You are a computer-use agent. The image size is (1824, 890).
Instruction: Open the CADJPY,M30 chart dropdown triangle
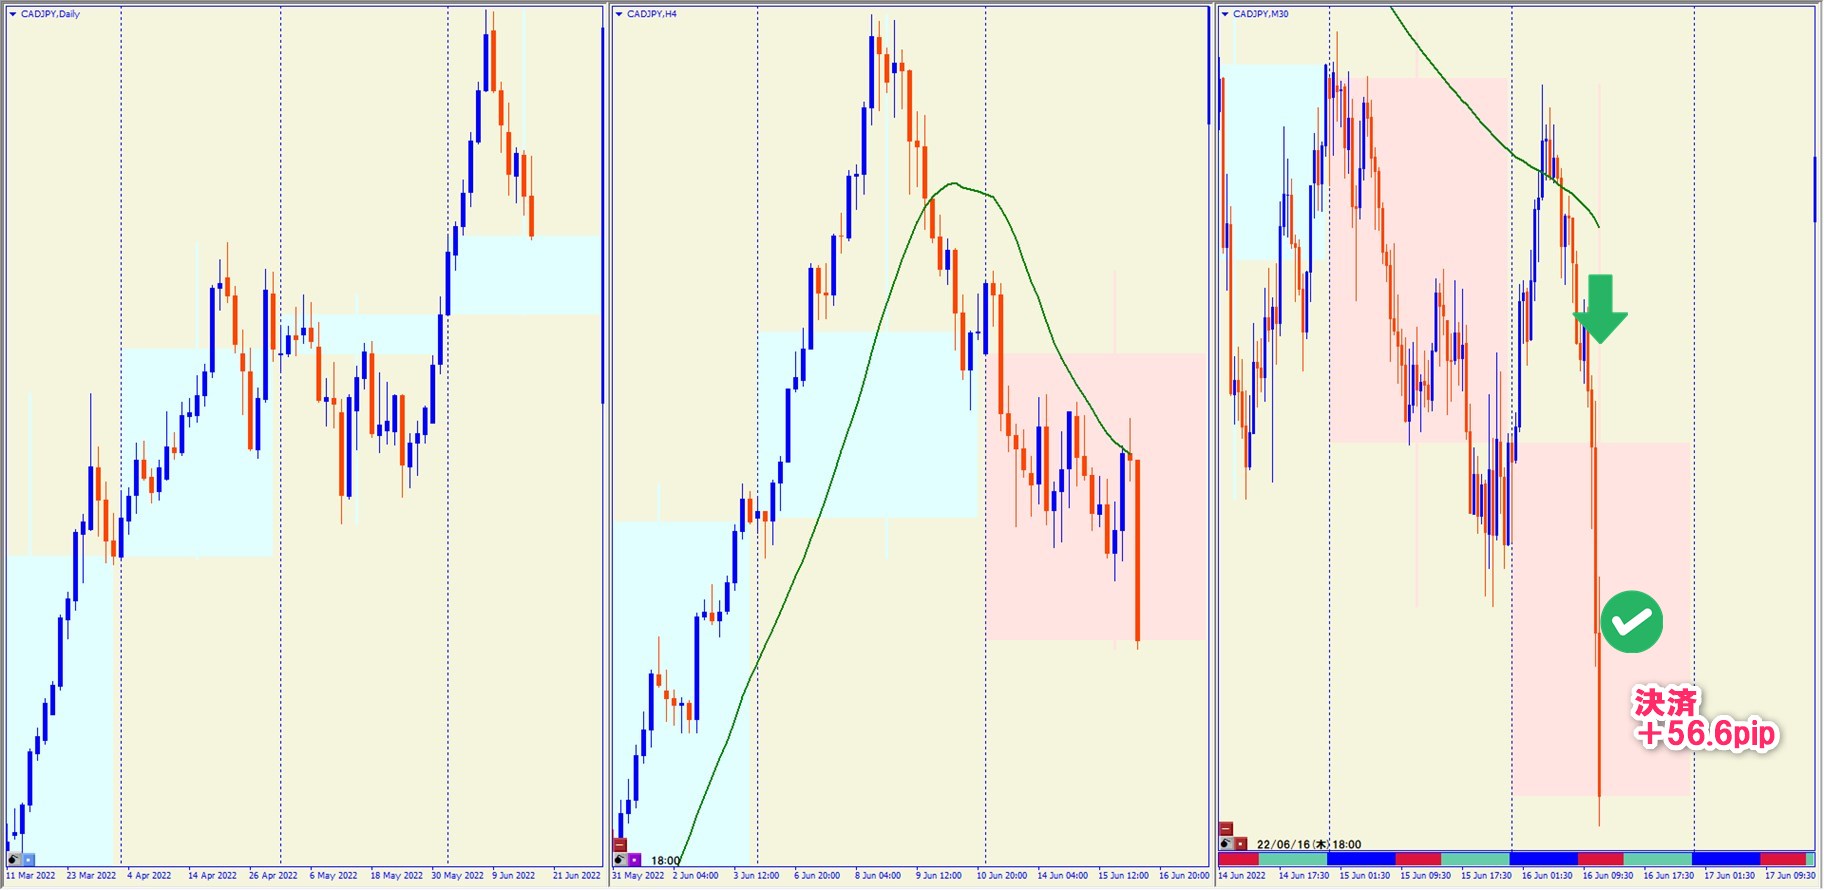(x=1225, y=14)
